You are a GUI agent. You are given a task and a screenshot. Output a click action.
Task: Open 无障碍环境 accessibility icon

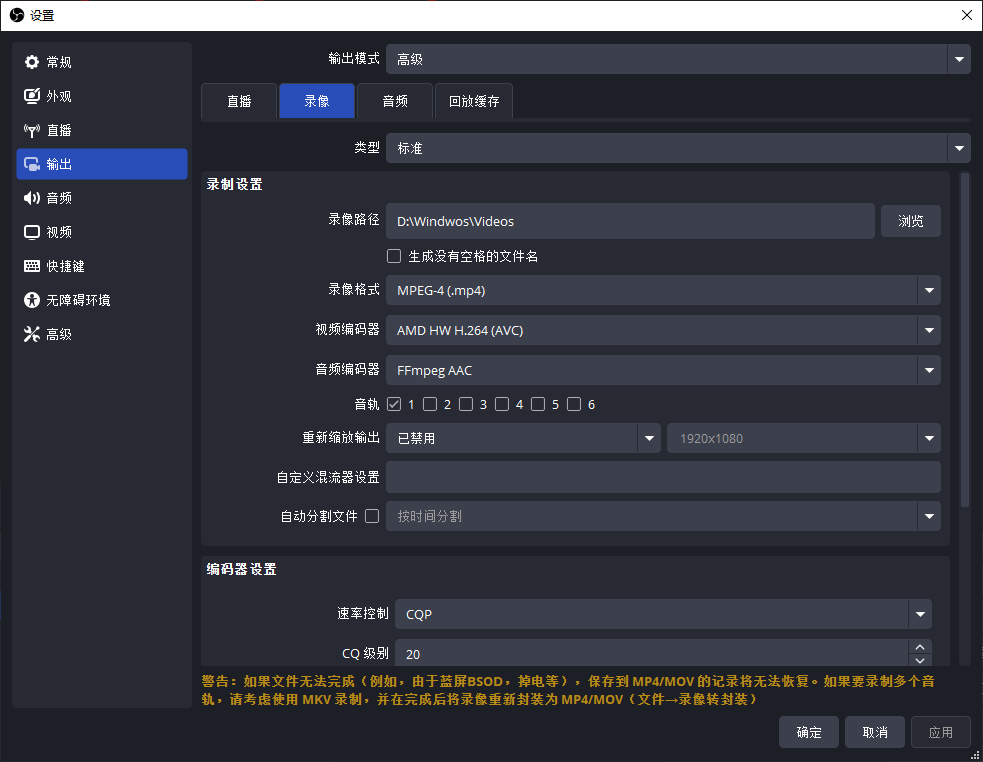[x=32, y=300]
